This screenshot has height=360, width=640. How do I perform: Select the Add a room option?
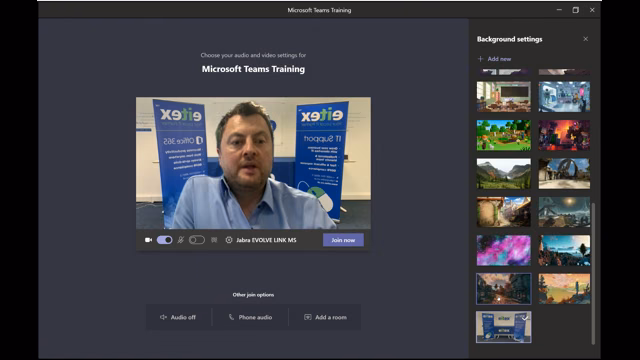[325, 317]
